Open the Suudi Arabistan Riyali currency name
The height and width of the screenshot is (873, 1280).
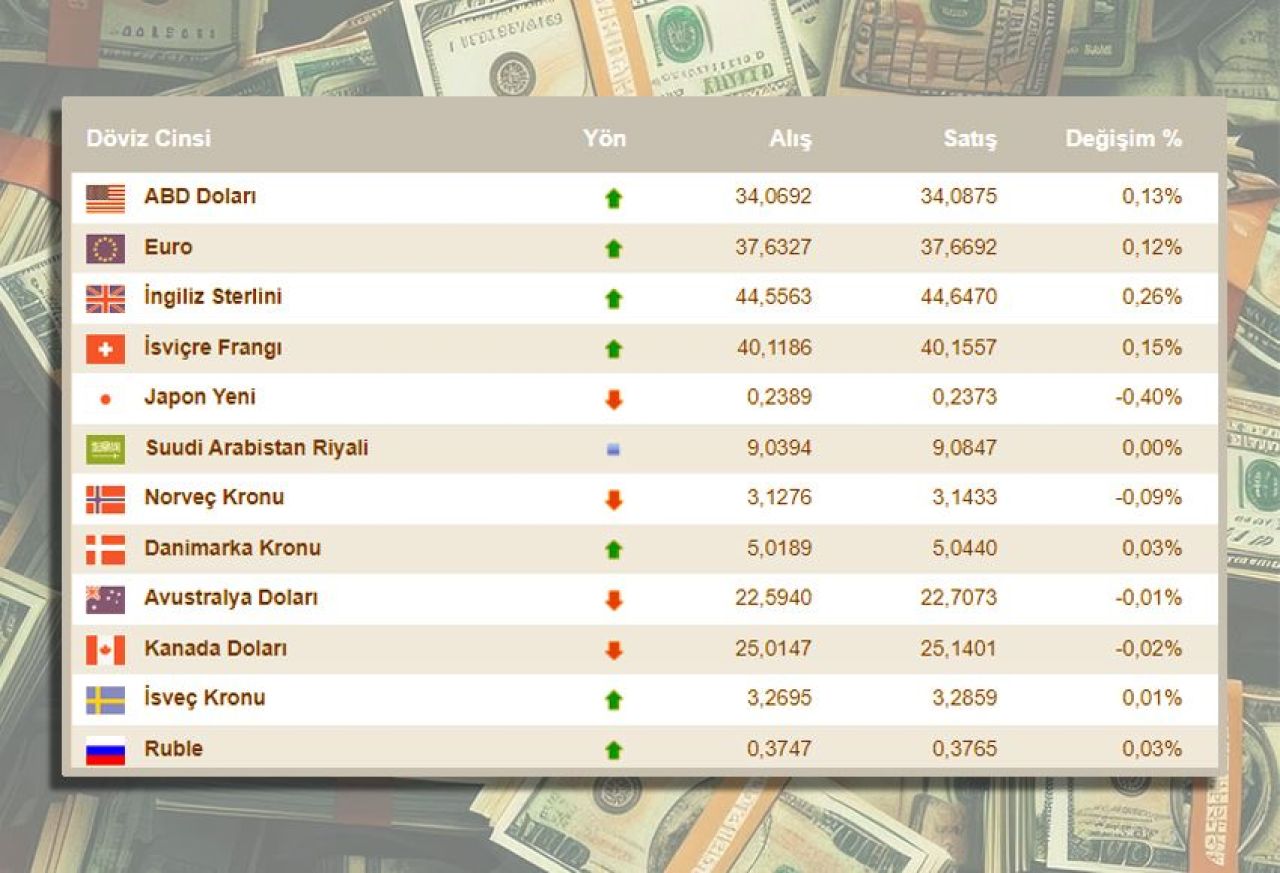[257, 447]
